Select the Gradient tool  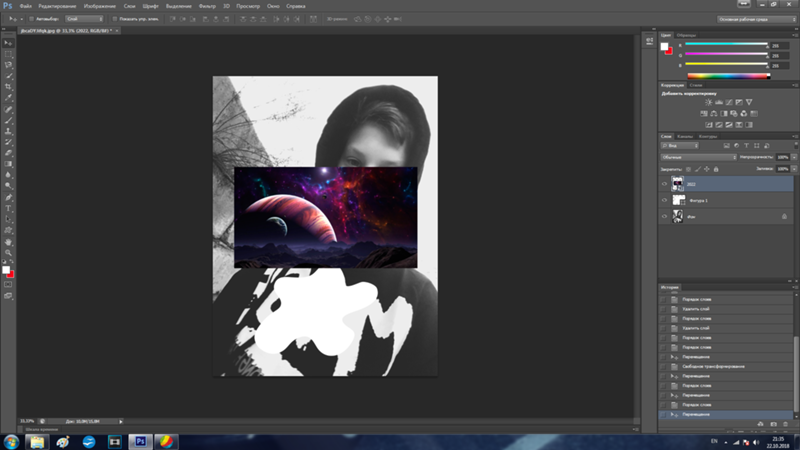tap(8, 164)
